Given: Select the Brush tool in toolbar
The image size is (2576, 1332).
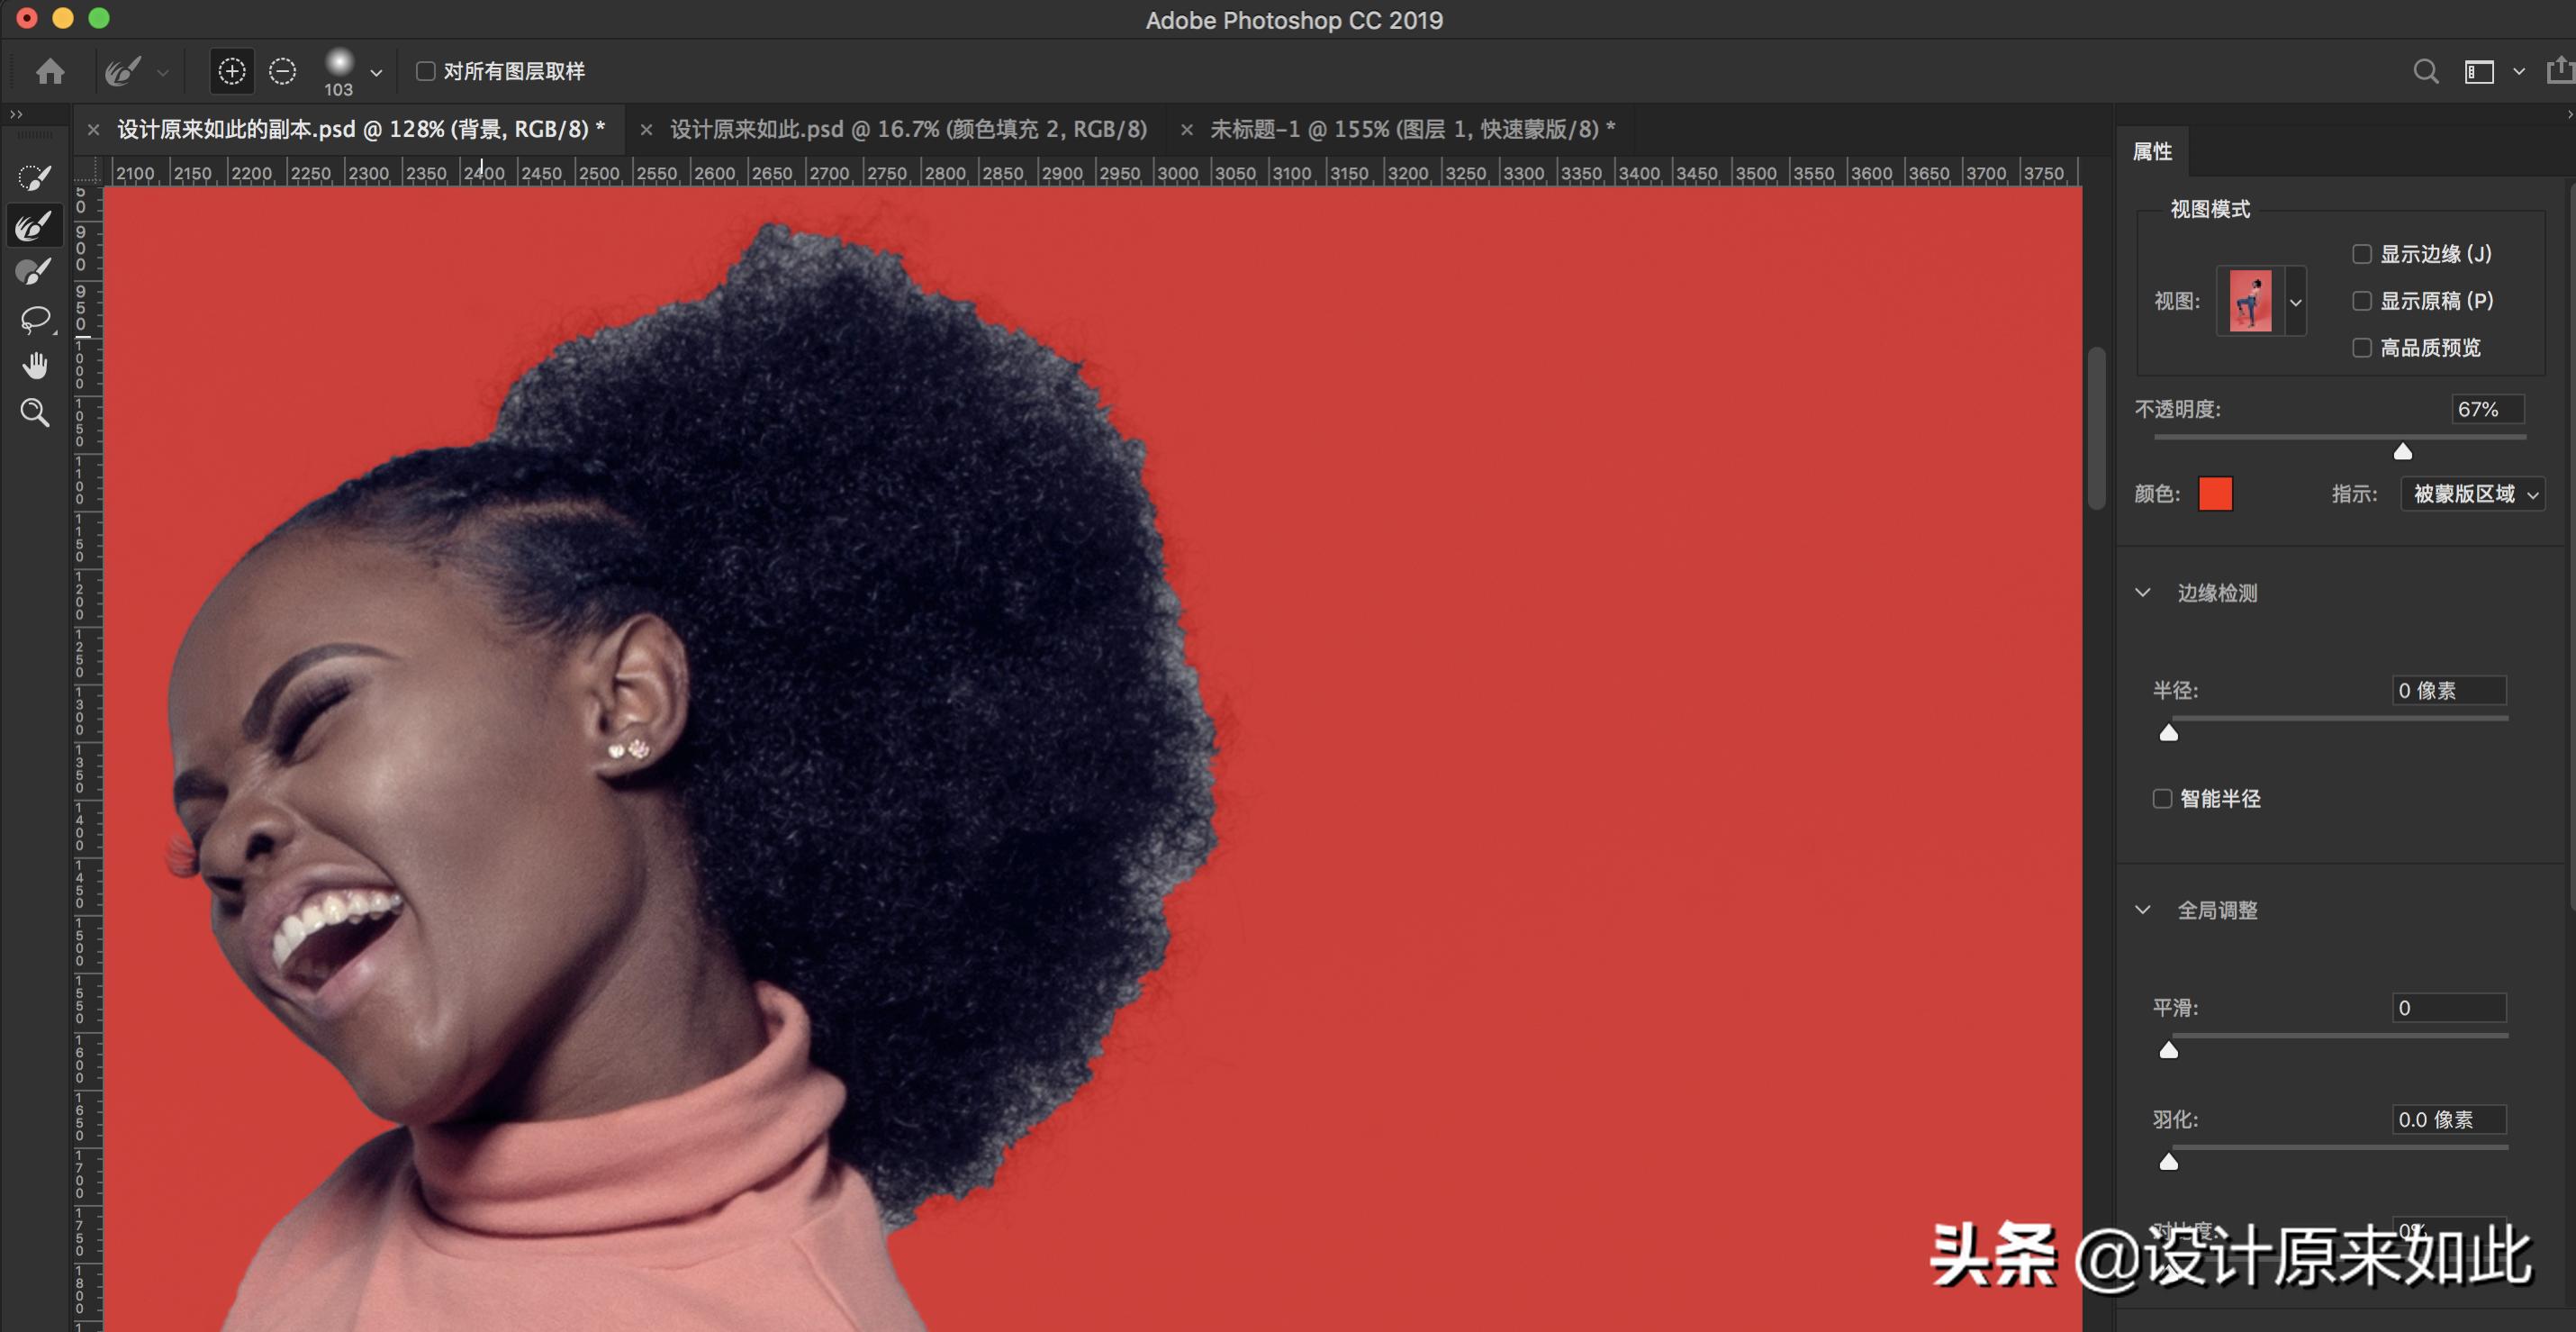Looking at the screenshot, I should [34, 272].
